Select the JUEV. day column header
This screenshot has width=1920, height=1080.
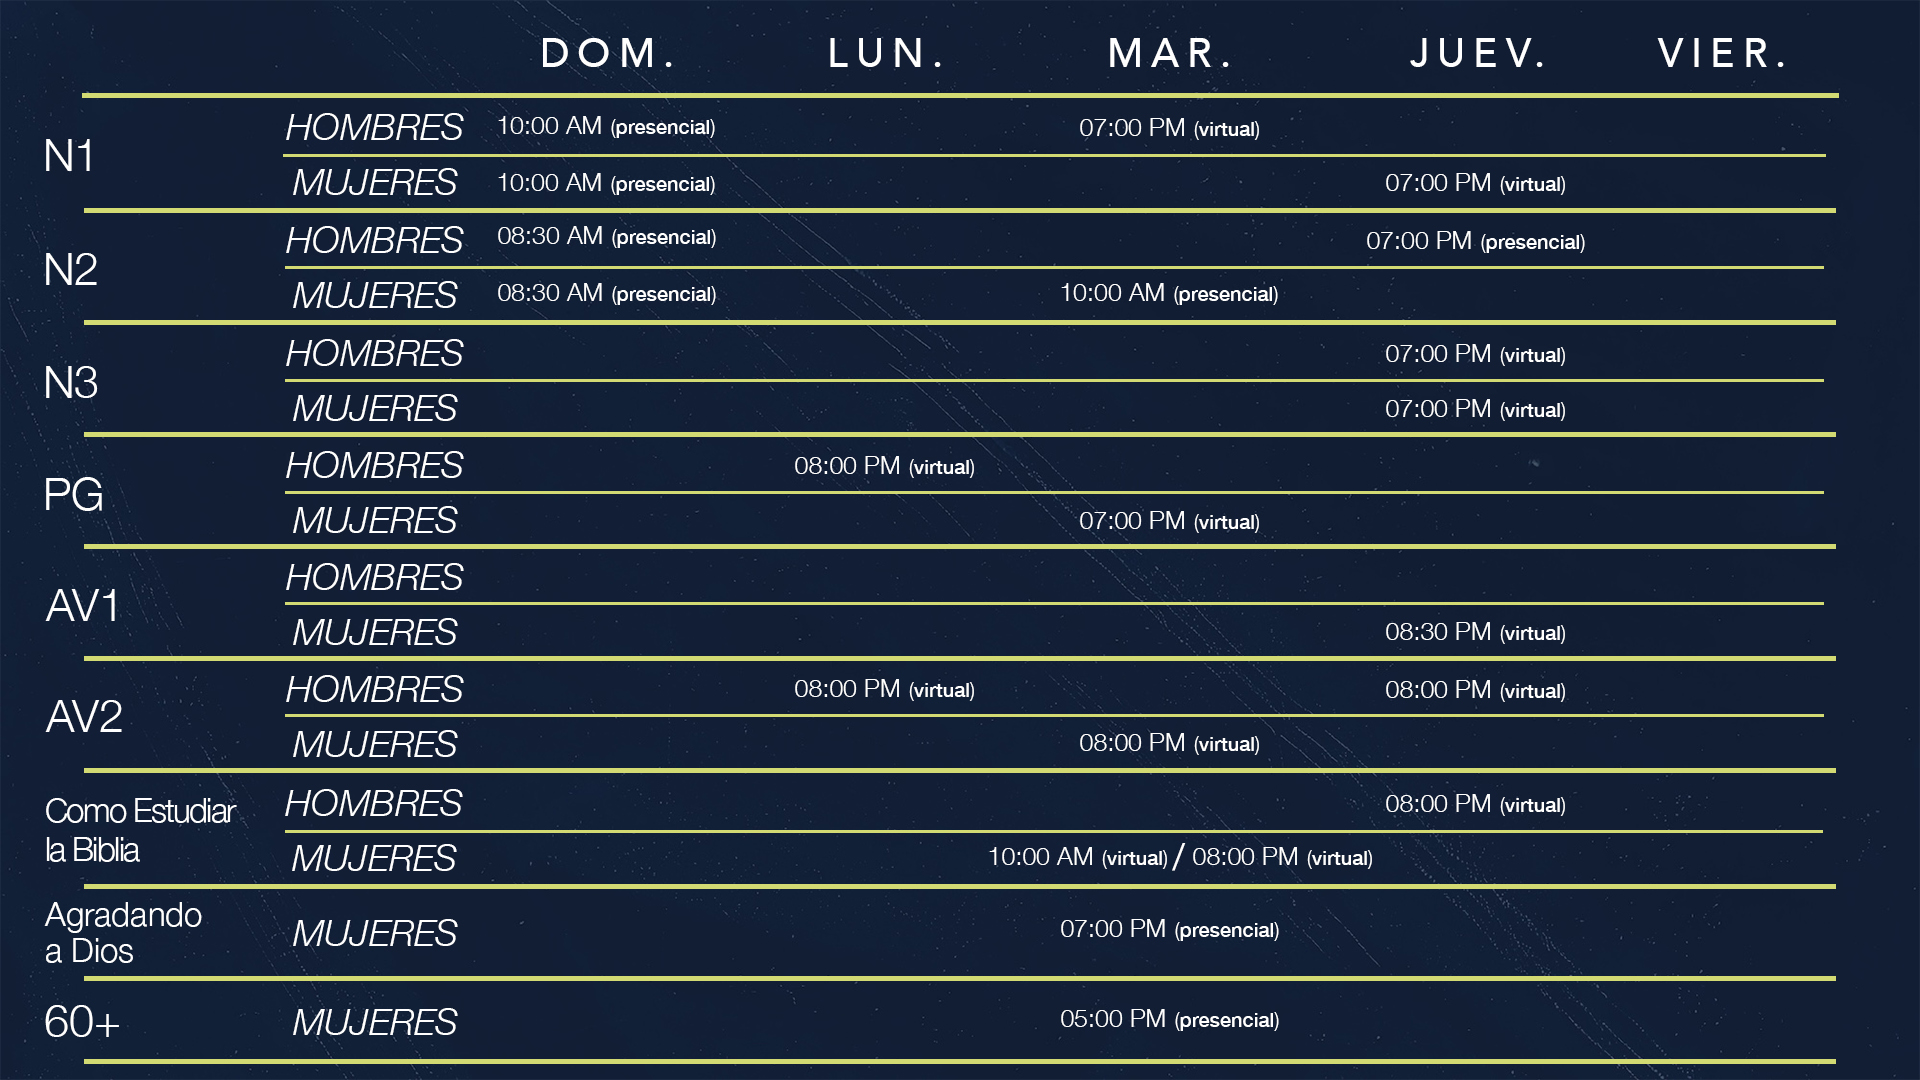(x=1478, y=54)
